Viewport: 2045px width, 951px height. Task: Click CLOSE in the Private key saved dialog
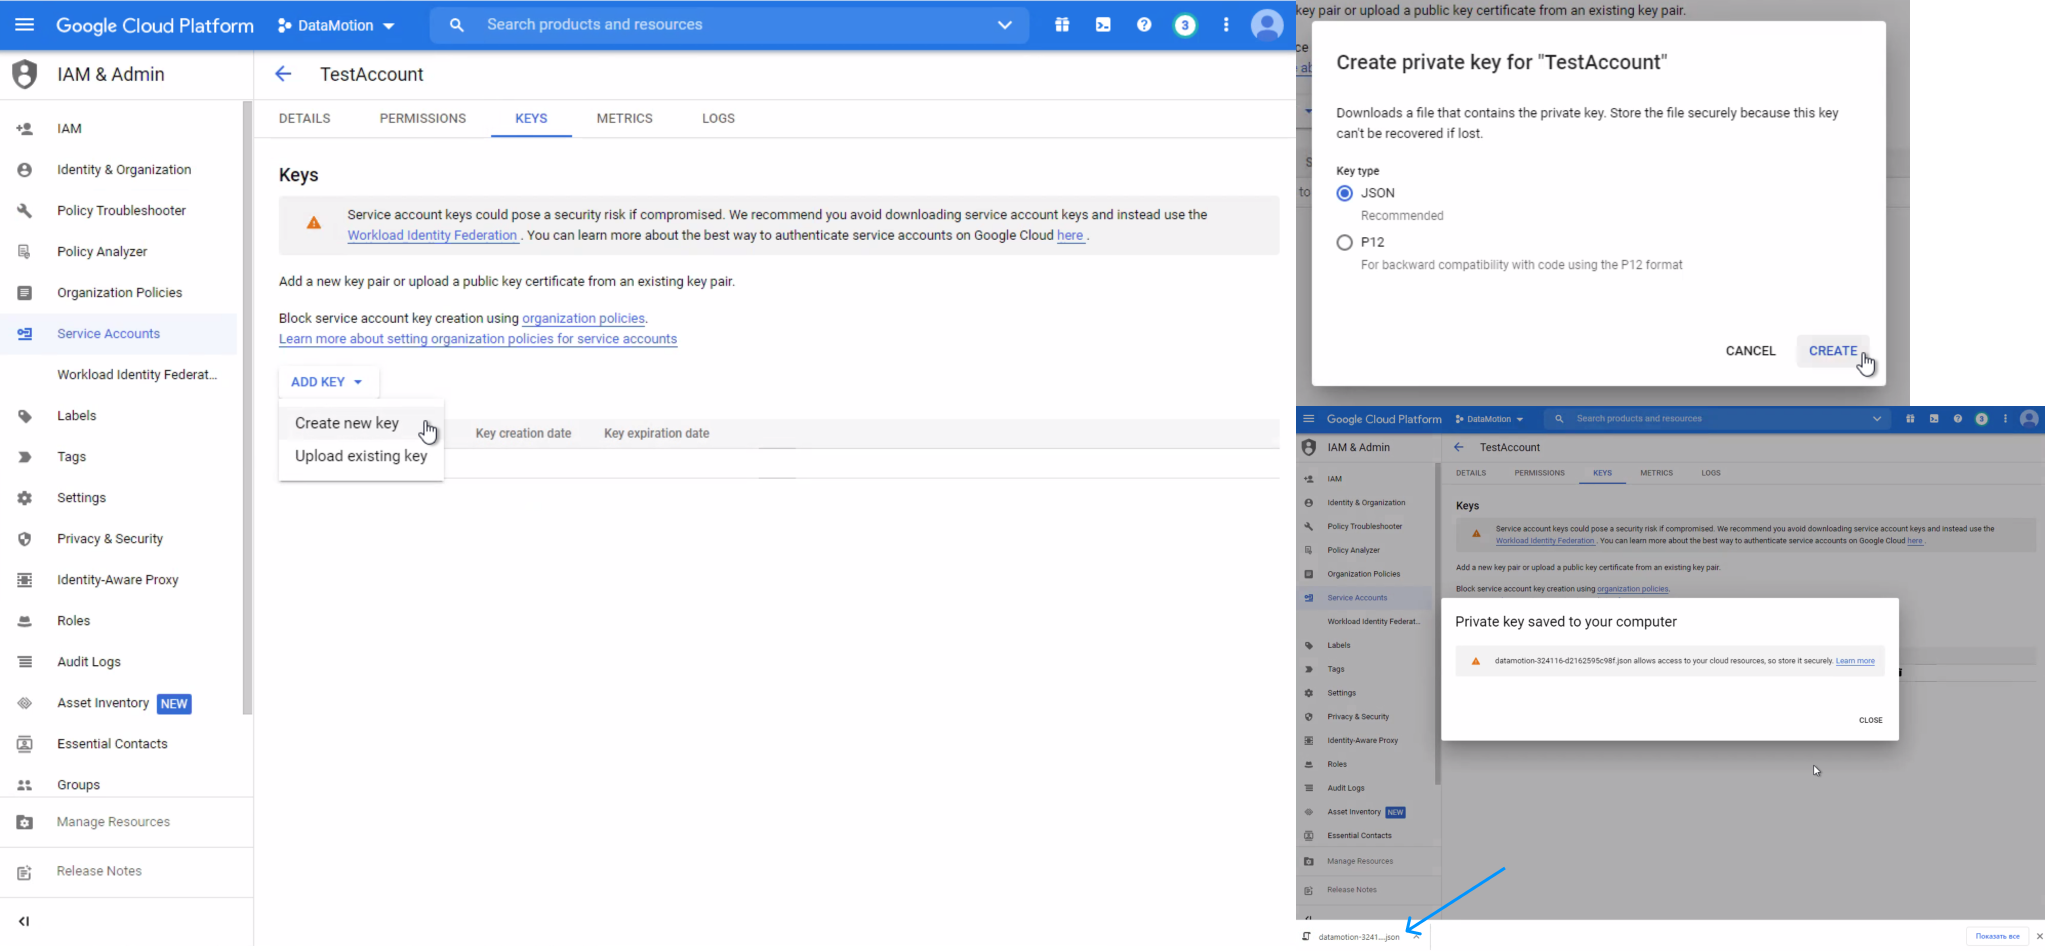coord(1871,720)
